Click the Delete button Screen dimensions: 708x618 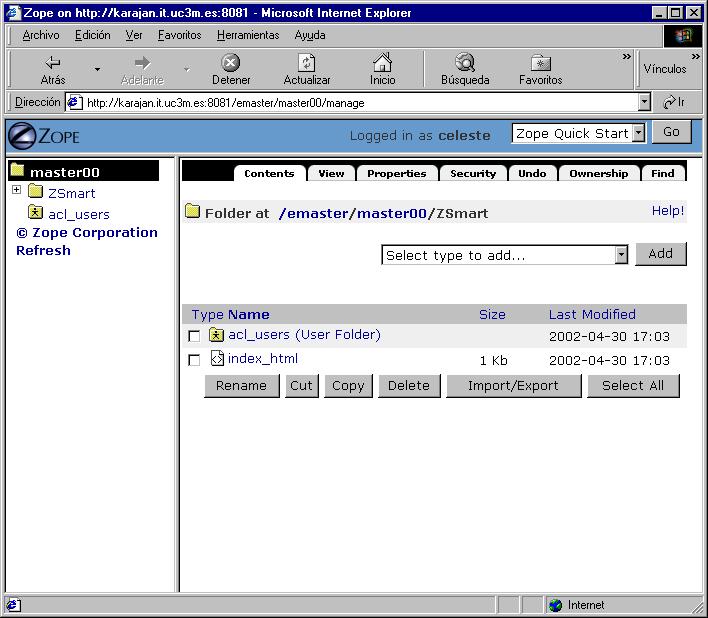(x=409, y=386)
